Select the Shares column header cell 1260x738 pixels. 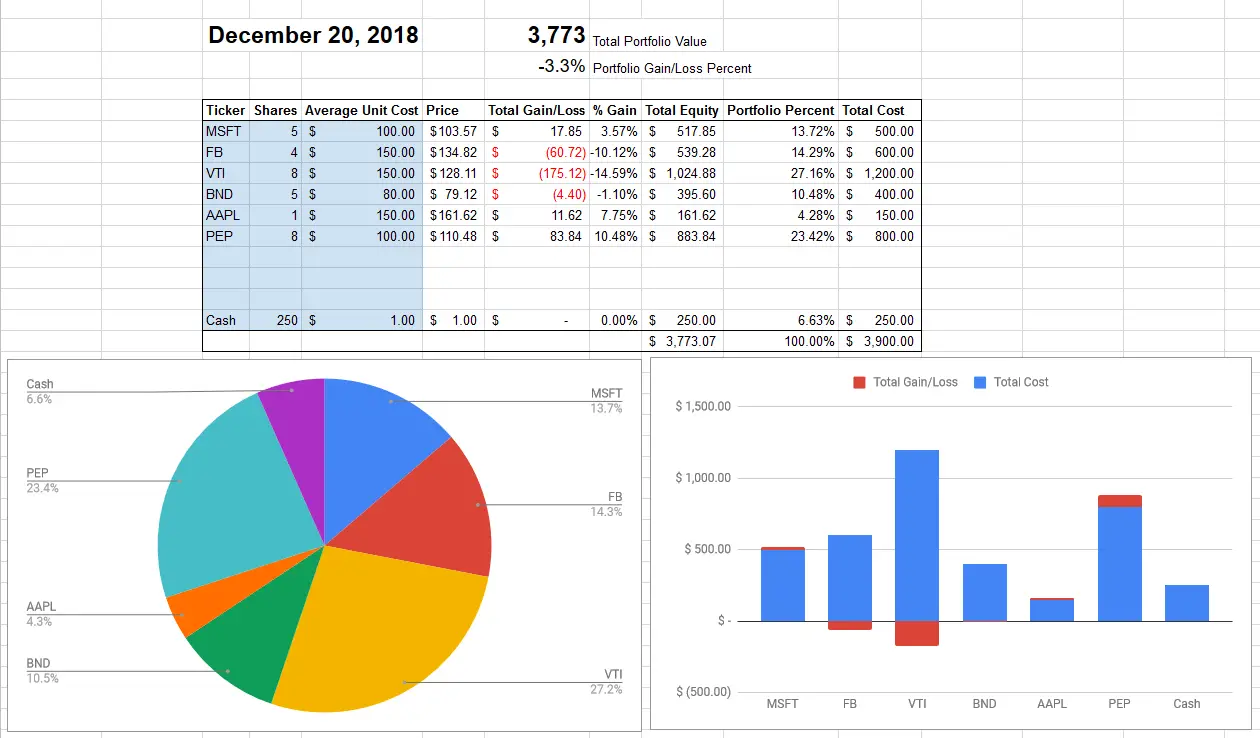click(x=276, y=110)
